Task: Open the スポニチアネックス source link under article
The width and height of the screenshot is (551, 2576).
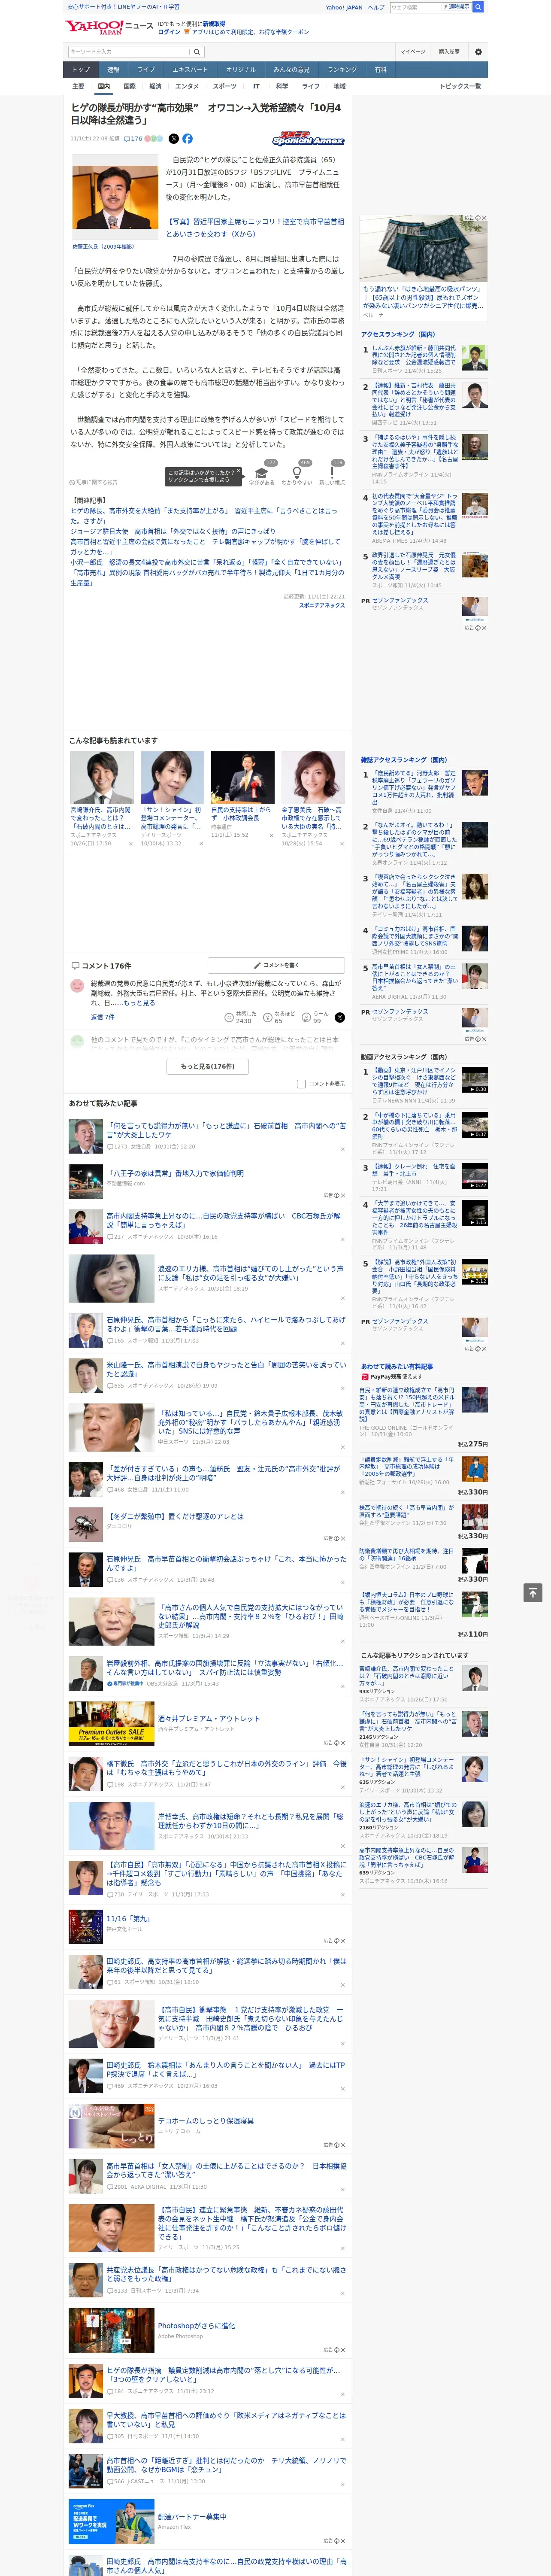Action: (x=322, y=605)
